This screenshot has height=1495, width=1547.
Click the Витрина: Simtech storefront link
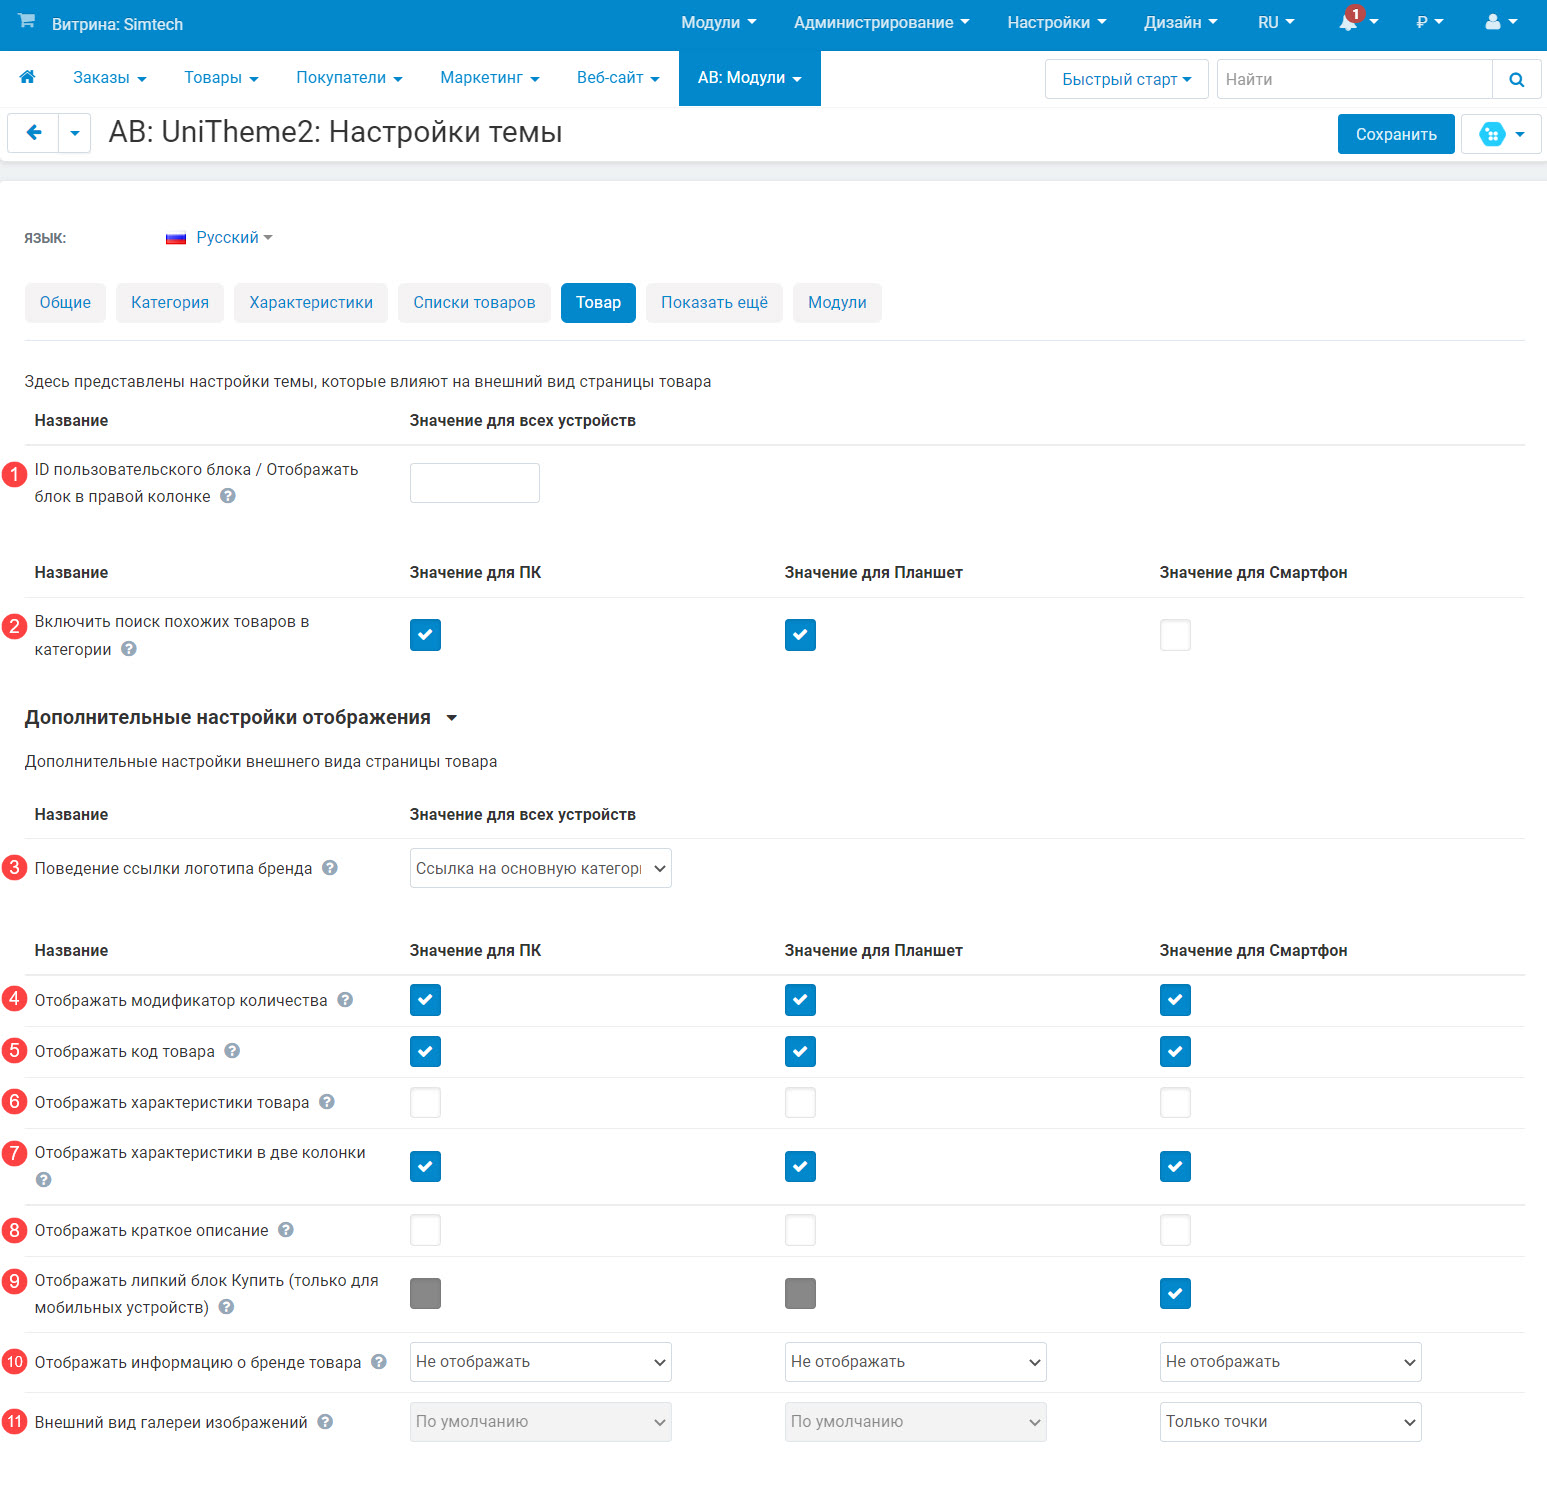tap(117, 24)
